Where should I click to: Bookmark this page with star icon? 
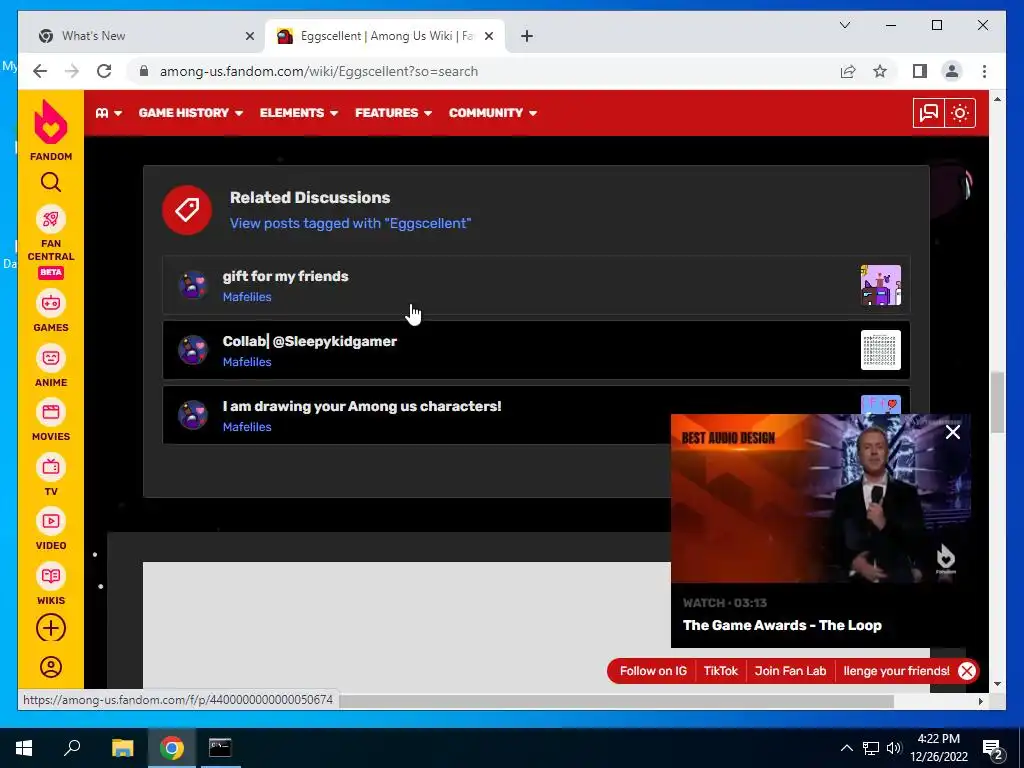[x=880, y=71]
